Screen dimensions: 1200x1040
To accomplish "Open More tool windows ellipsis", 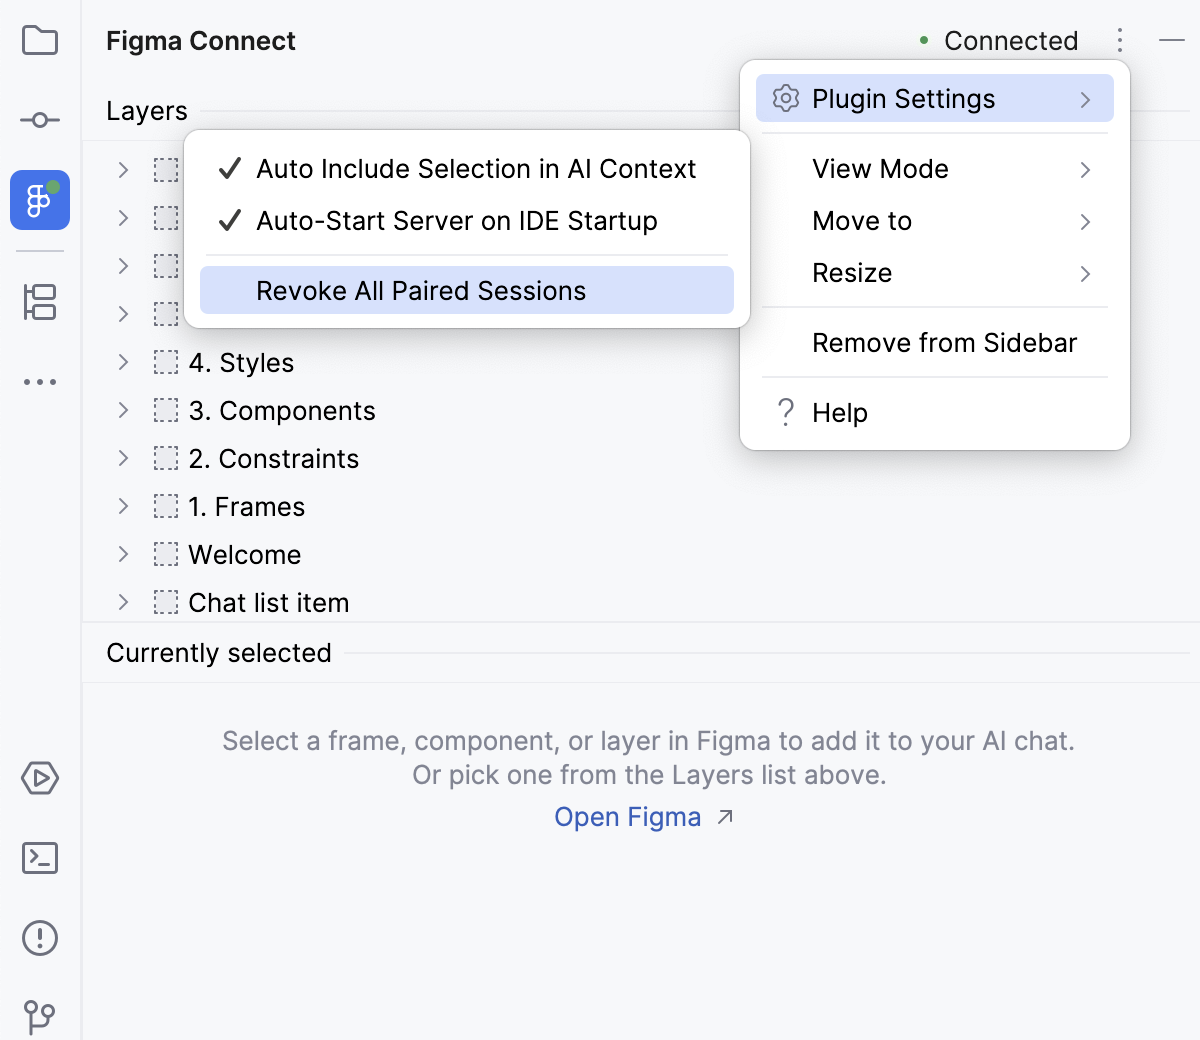I will [x=40, y=382].
